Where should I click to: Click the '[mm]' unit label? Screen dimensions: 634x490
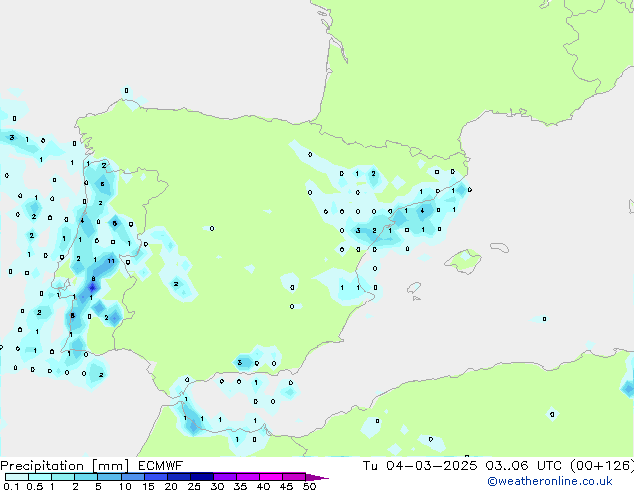110,466
